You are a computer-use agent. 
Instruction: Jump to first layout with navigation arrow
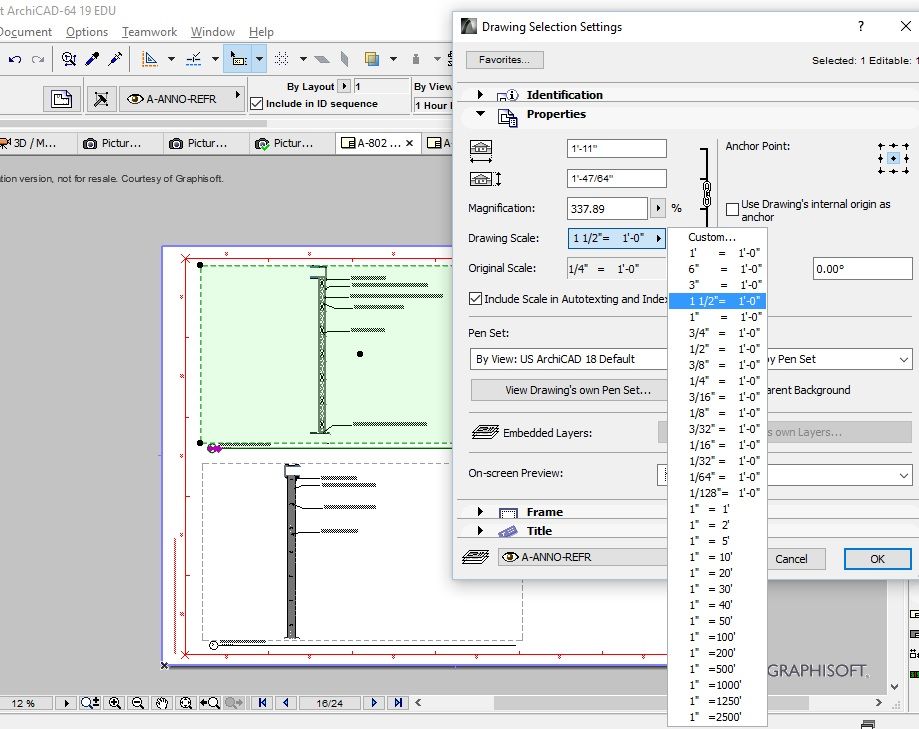tap(263, 703)
